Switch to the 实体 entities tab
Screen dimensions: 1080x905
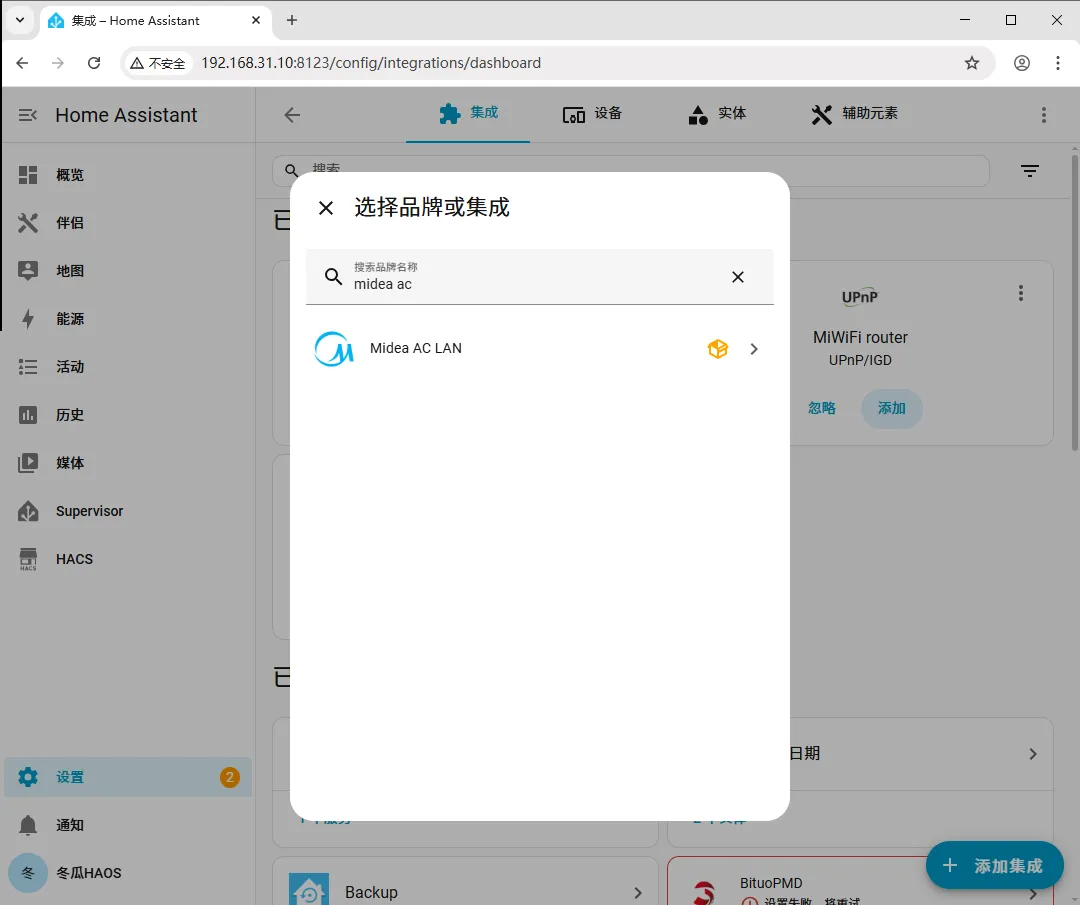click(x=717, y=114)
